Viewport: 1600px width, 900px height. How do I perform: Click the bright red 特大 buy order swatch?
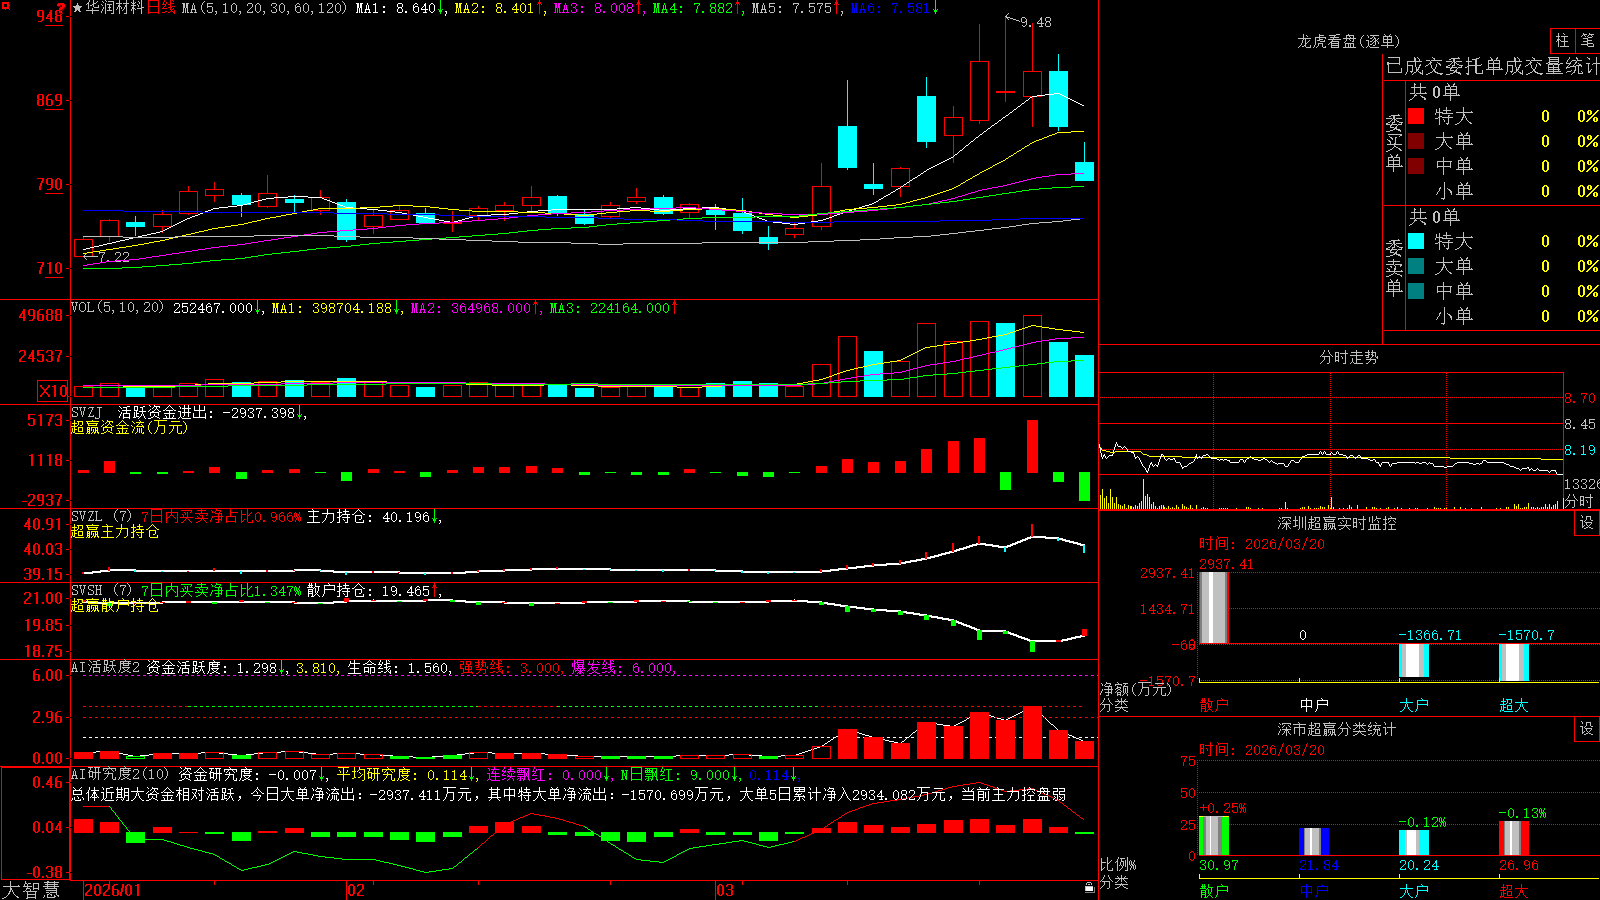click(1416, 116)
